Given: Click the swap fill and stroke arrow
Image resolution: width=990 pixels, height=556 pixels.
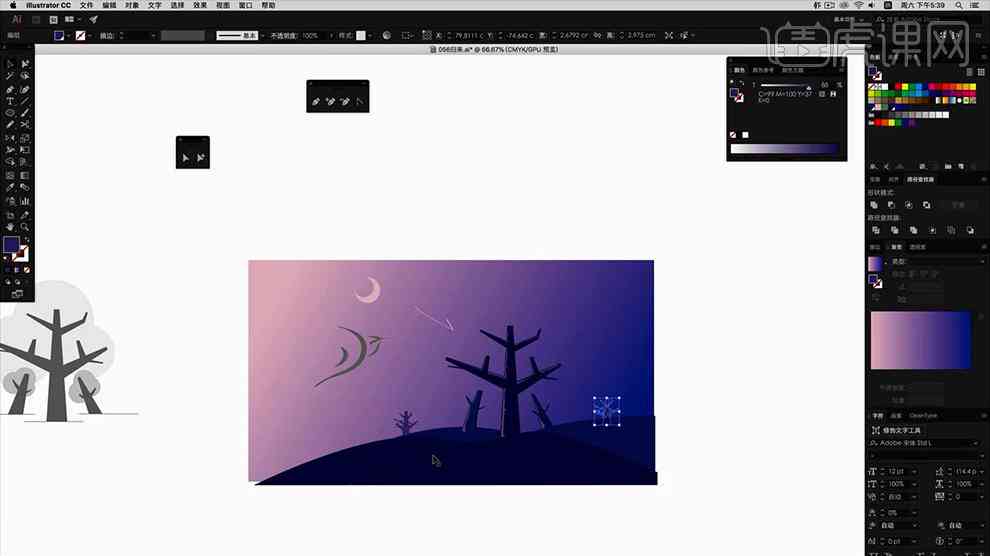Looking at the screenshot, I should tap(26, 240).
